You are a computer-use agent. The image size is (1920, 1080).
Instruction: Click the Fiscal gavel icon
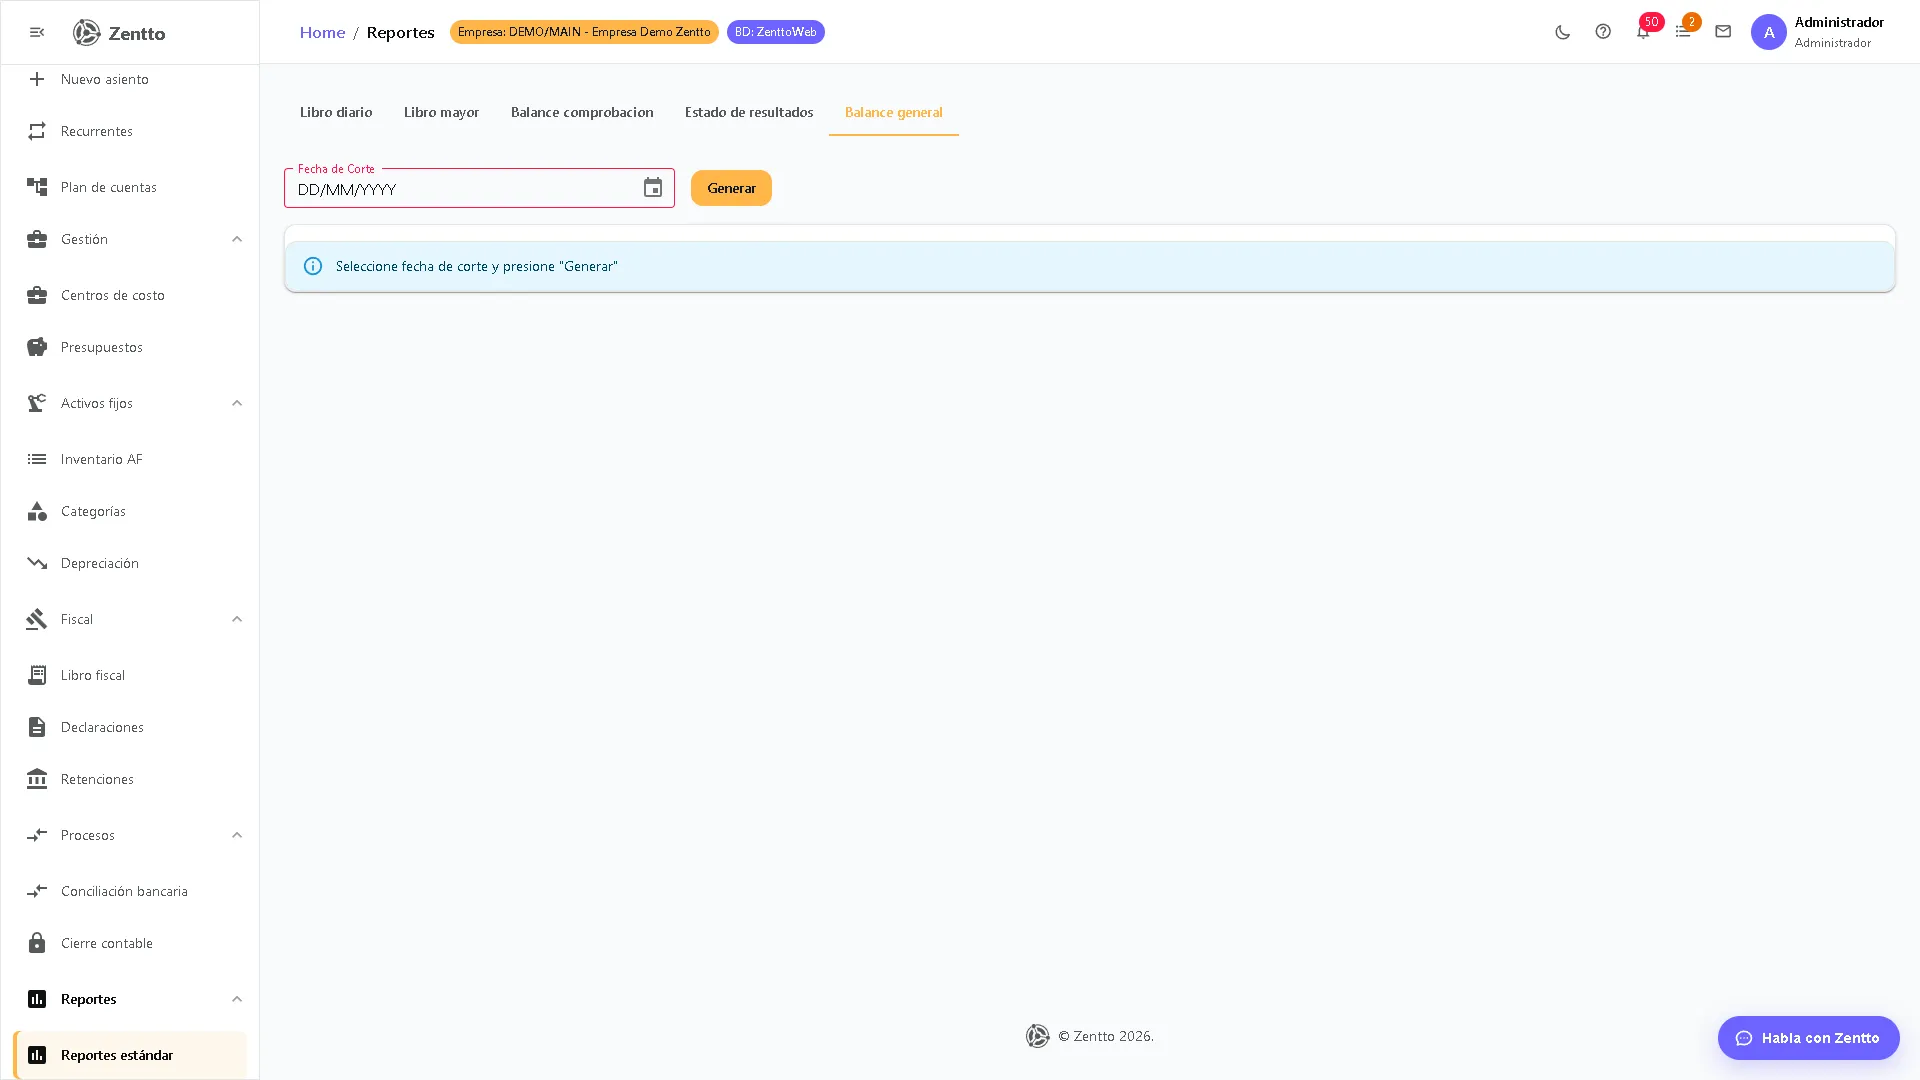click(37, 619)
